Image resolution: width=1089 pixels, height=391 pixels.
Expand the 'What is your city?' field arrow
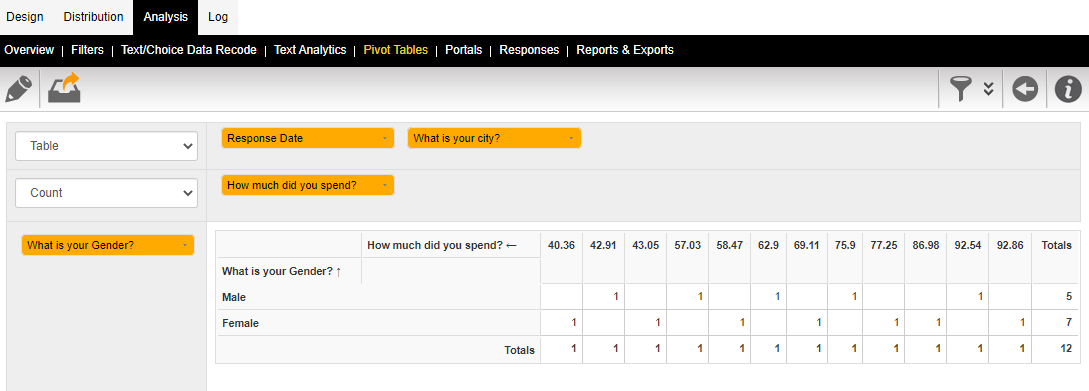(571, 138)
